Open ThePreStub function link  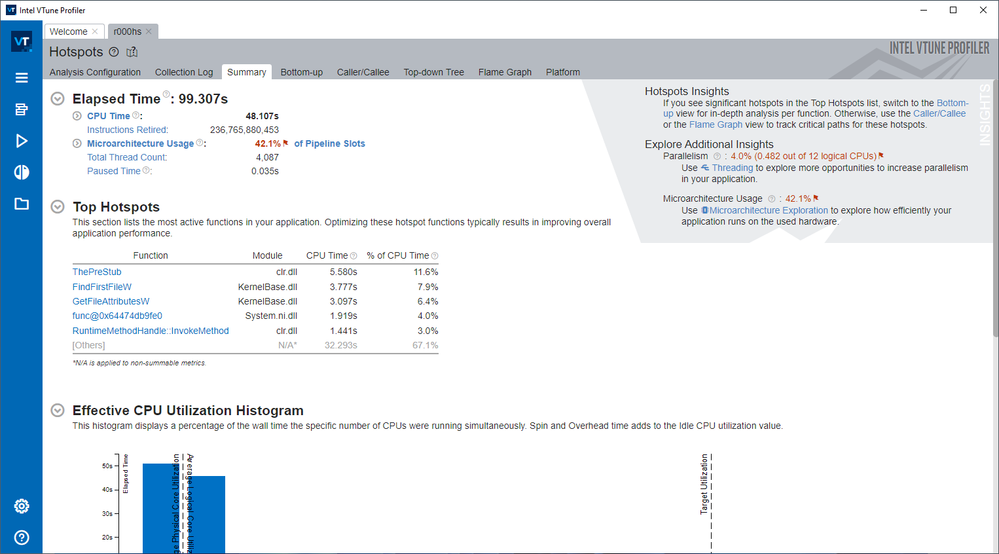click(x=97, y=272)
